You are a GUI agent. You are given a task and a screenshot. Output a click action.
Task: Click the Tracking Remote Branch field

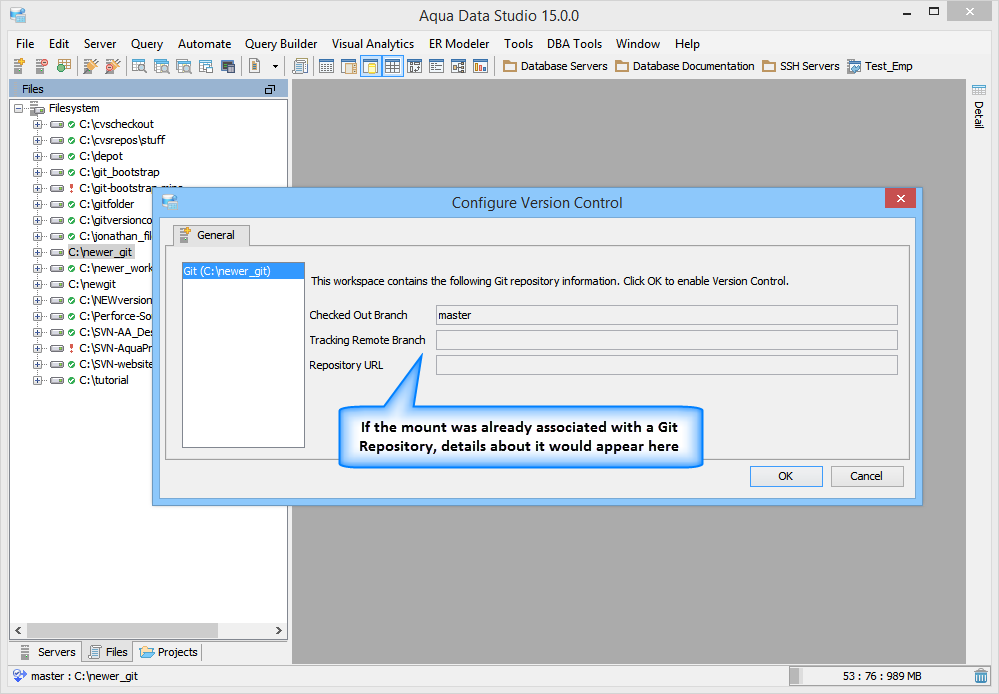666,340
